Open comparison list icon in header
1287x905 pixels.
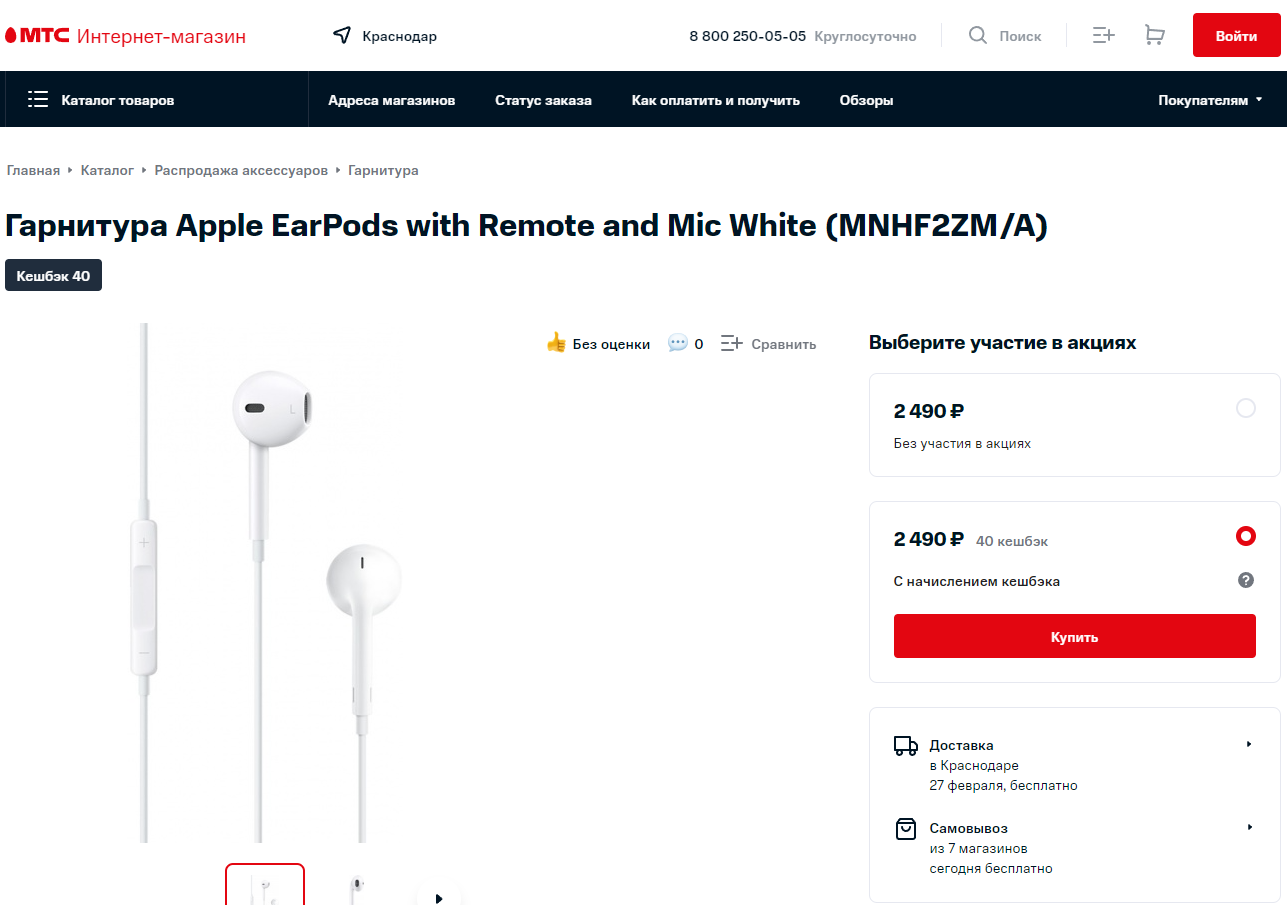[x=1103, y=36]
